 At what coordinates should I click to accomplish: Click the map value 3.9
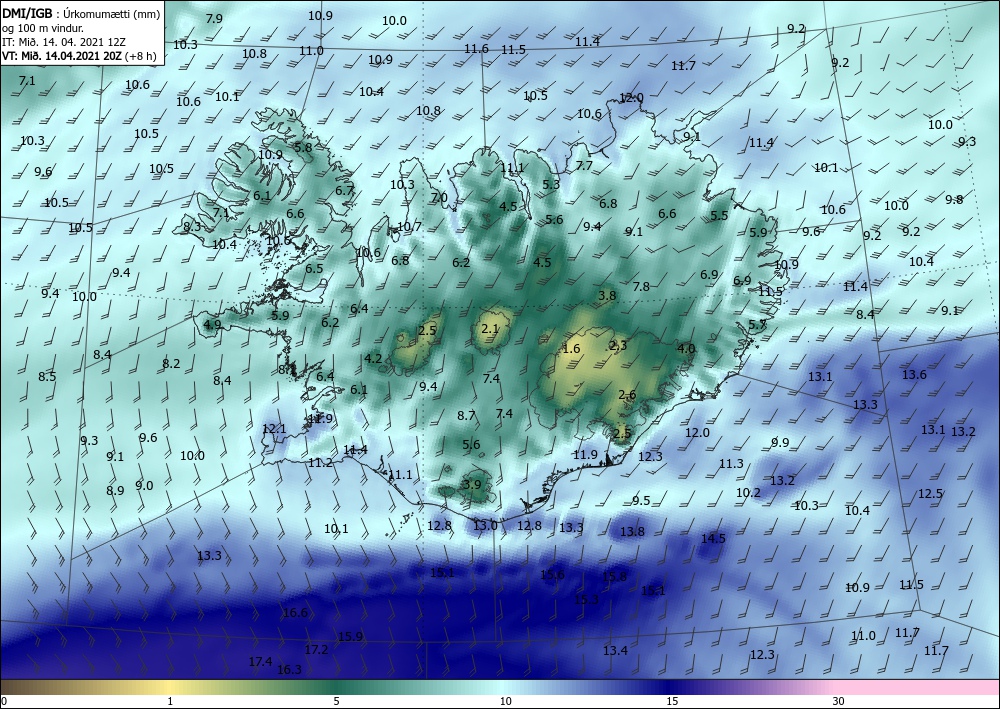click(x=472, y=485)
